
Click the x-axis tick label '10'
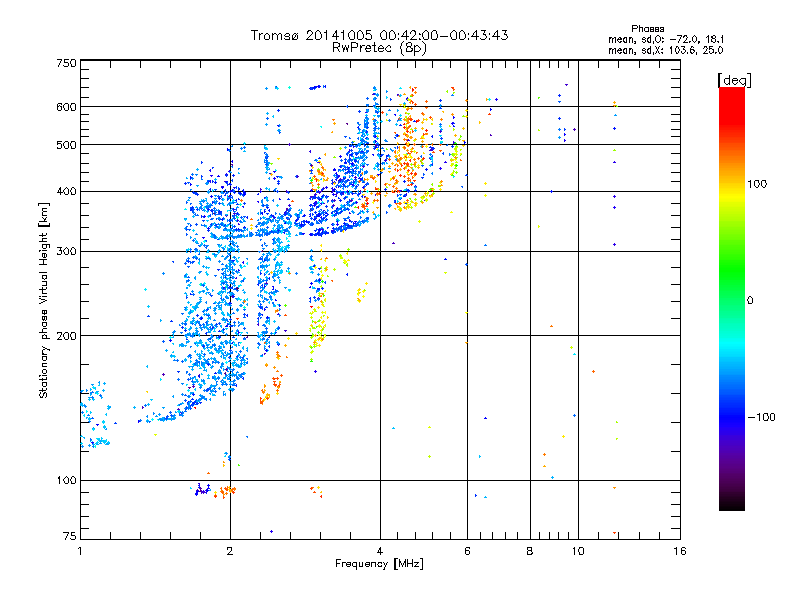pos(578,551)
